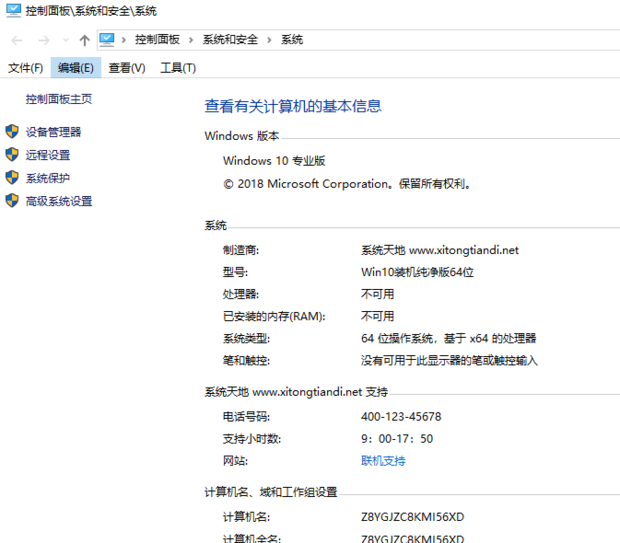Click the 网站: label
This screenshot has width=620, height=543.
235,461
